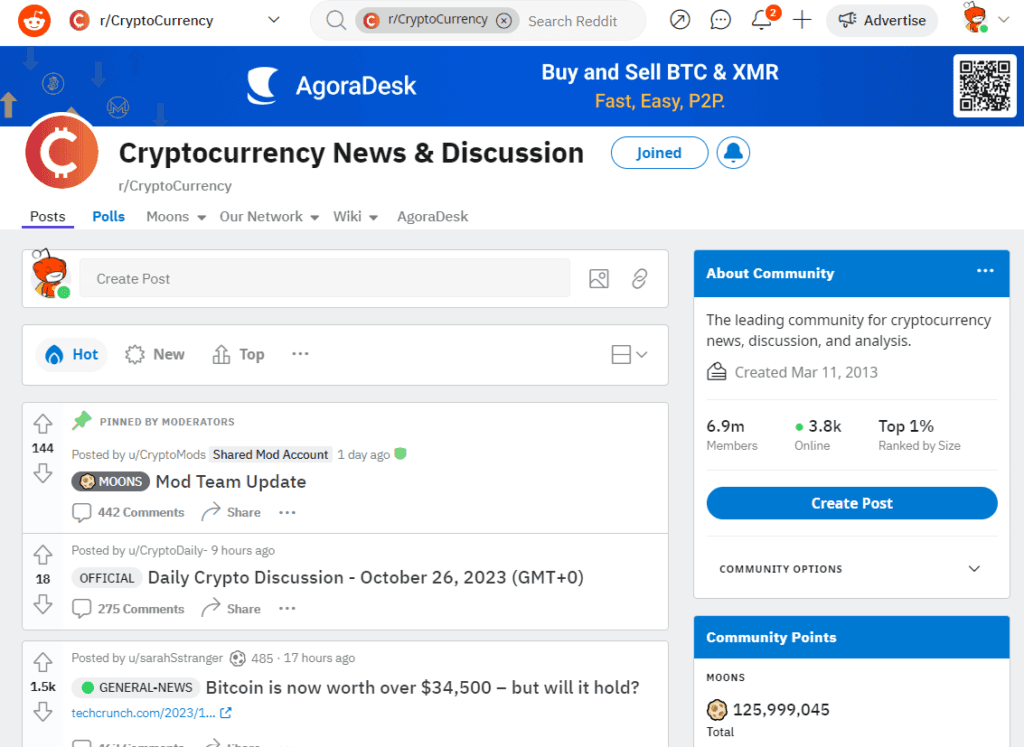Click inside the Search Reddit field
This screenshot has height=747, width=1024.
(573, 22)
